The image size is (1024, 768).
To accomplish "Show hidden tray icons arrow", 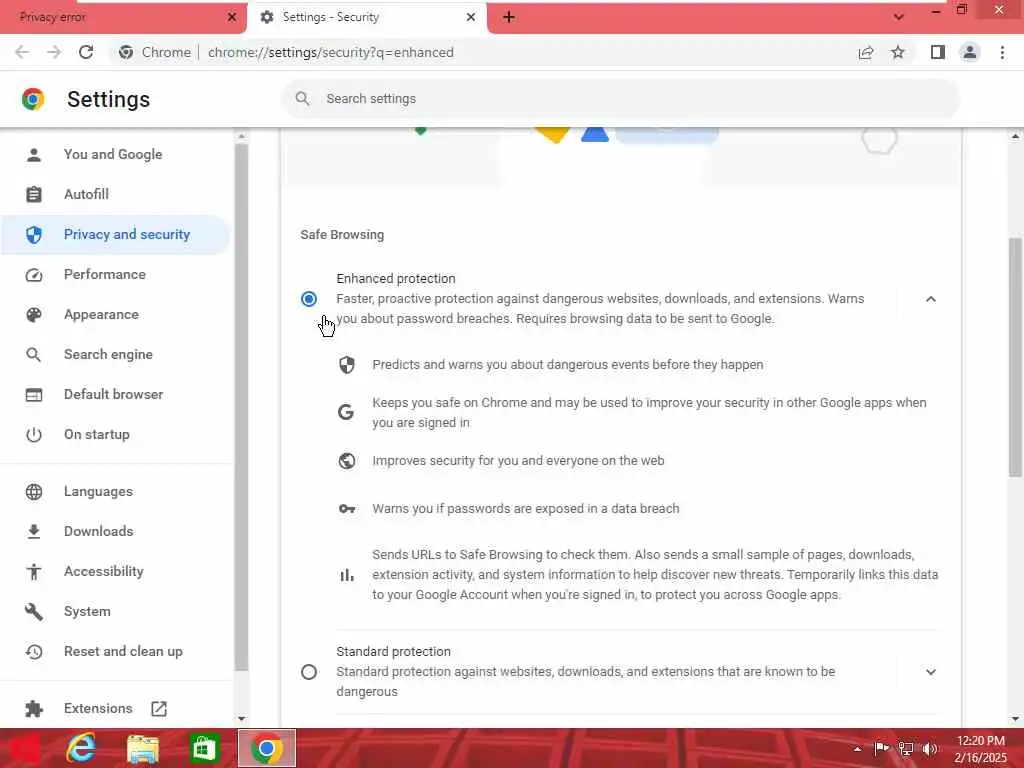I will click(857, 749).
